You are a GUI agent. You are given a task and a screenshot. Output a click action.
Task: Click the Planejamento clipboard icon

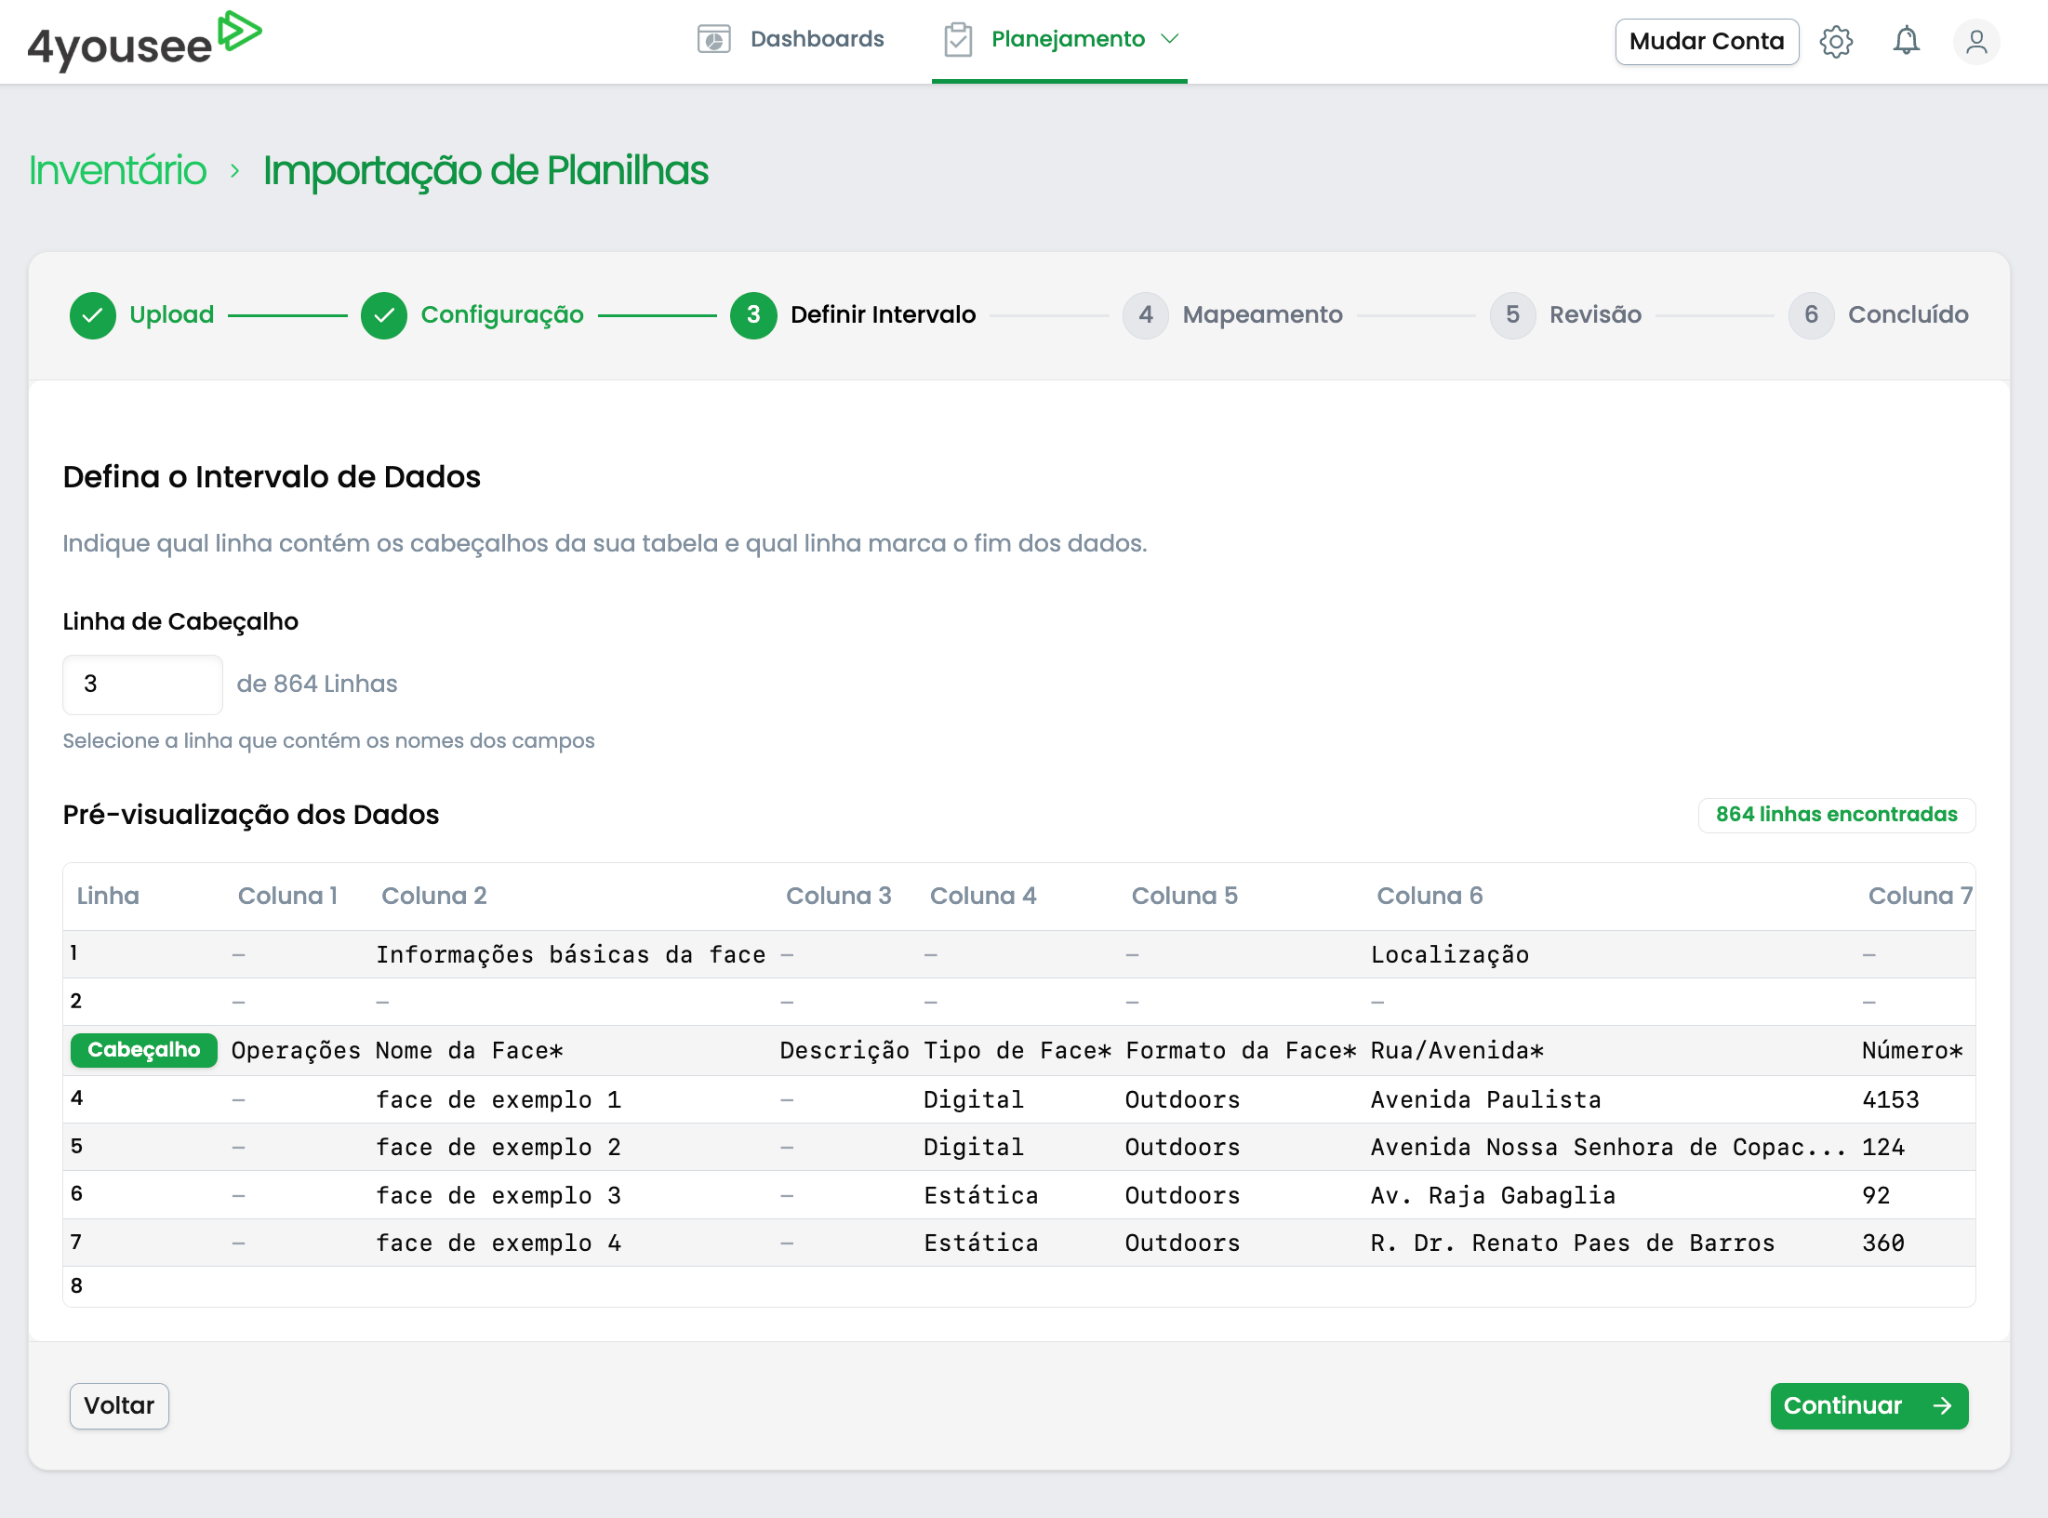pos(957,39)
